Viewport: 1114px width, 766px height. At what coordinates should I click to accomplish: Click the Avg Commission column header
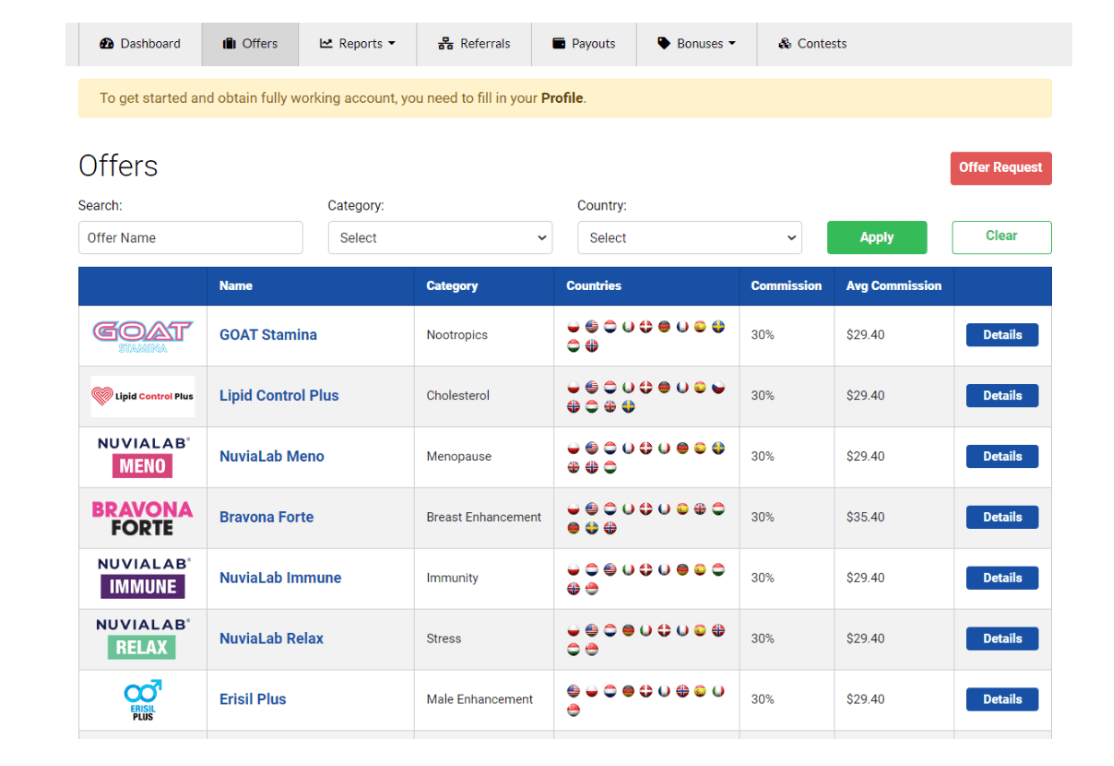tap(893, 286)
